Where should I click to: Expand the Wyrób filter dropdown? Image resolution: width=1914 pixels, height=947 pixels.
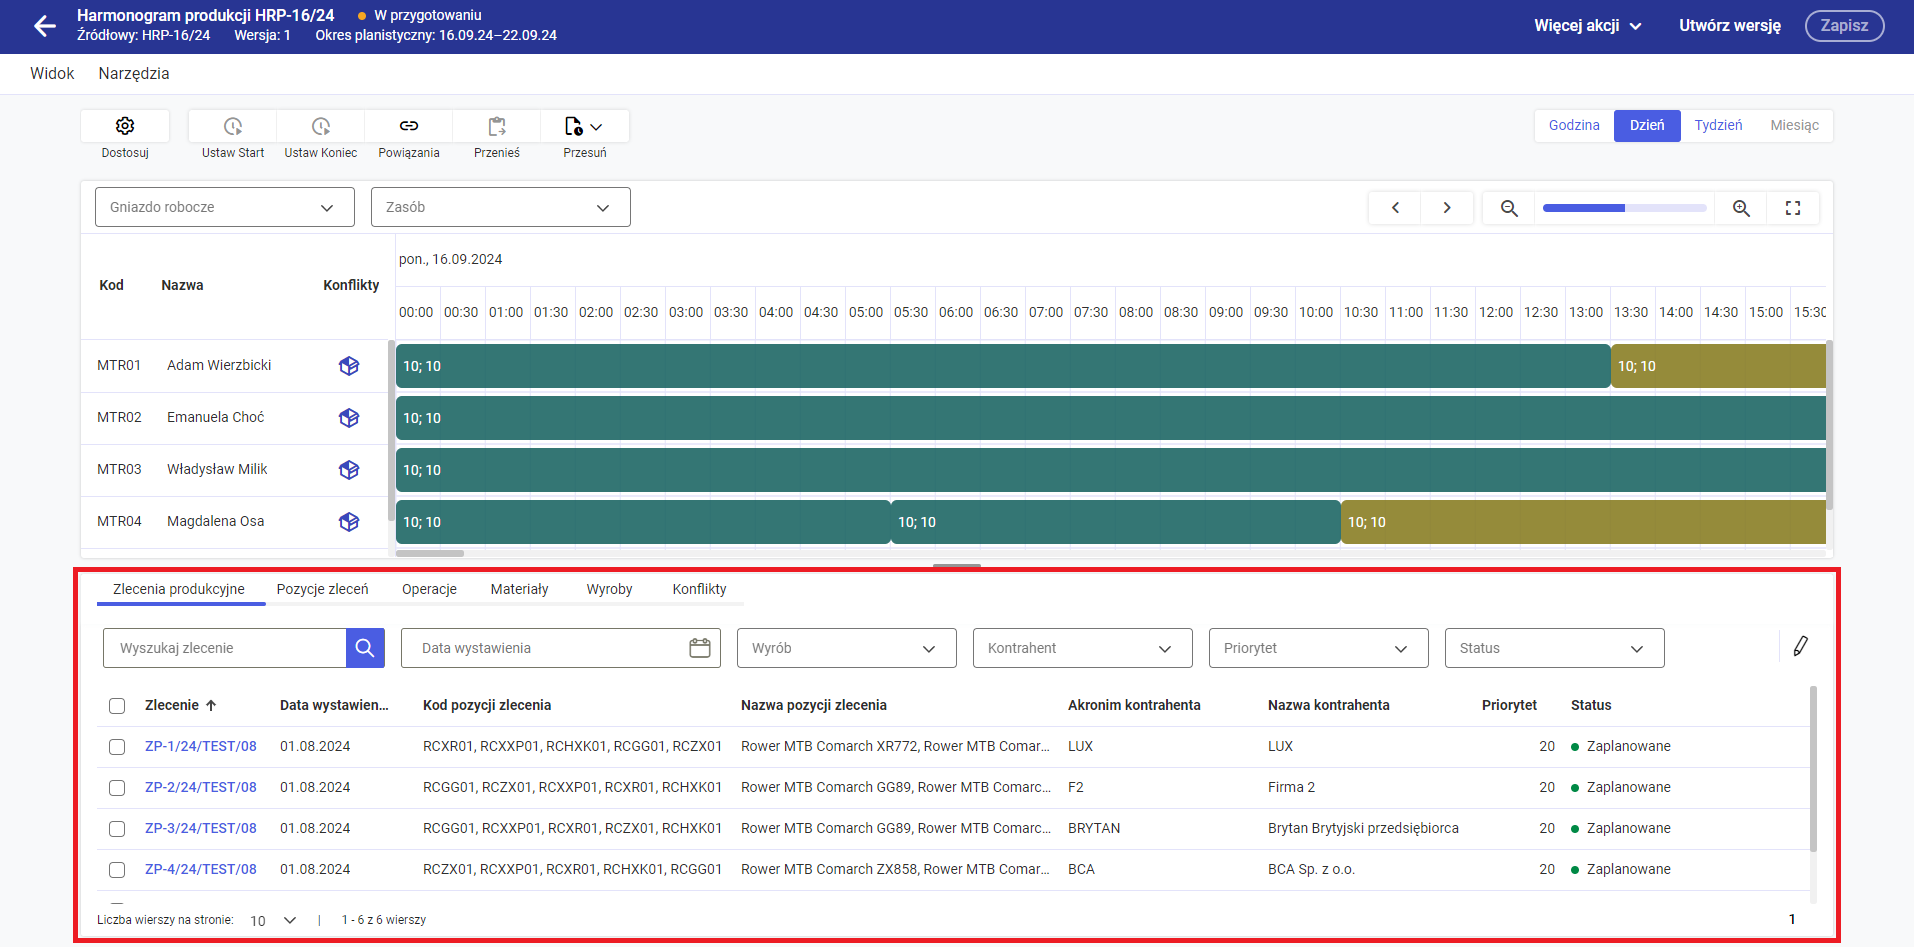pyautogui.click(x=847, y=648)
